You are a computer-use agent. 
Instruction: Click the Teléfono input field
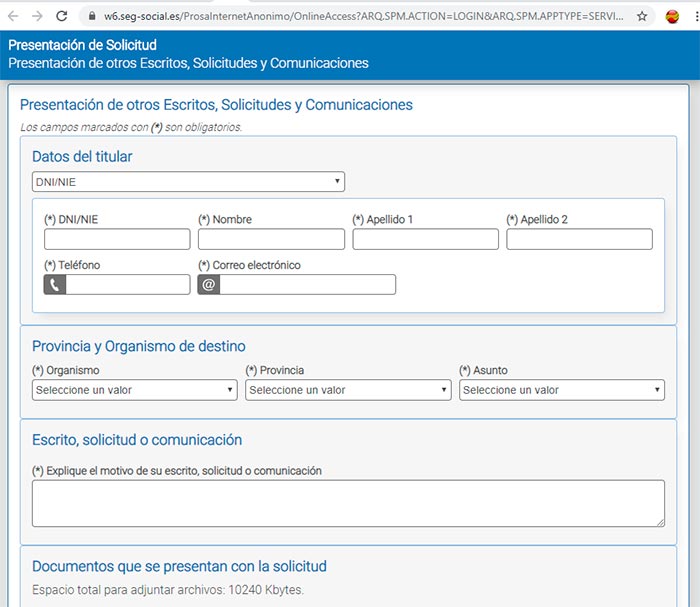[127, 285]
